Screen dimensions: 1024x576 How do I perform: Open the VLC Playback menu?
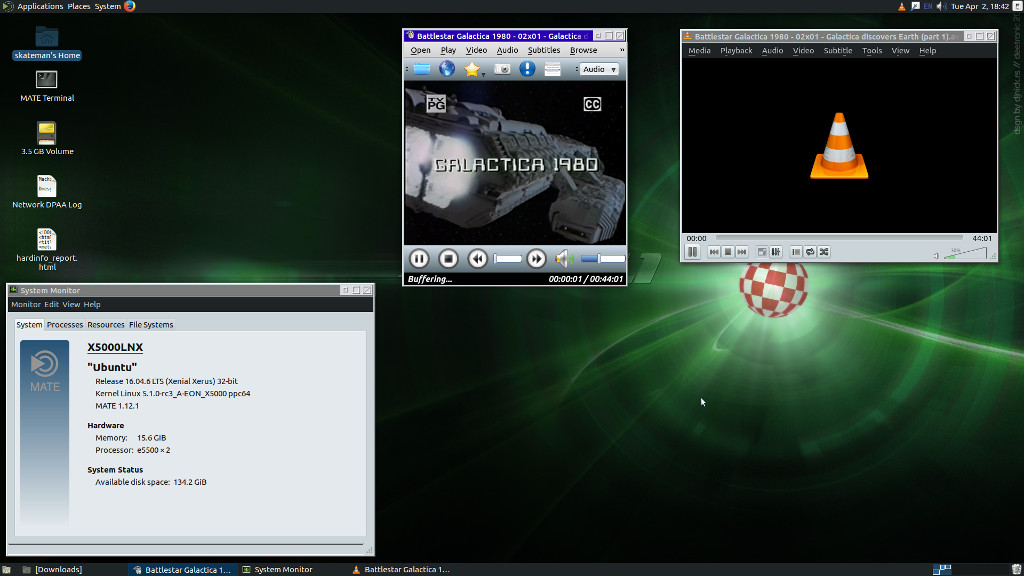tap(736, 50)
